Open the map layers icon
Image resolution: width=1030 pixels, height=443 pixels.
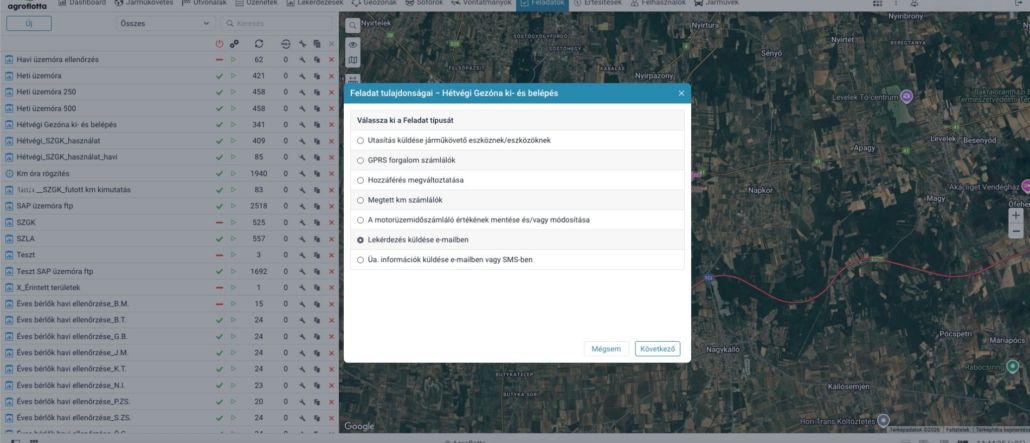click(x=352, y=61)
